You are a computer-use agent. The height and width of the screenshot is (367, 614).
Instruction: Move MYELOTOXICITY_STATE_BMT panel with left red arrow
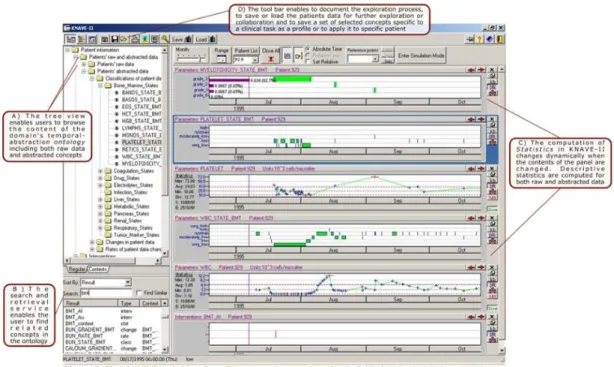[471, 70]
